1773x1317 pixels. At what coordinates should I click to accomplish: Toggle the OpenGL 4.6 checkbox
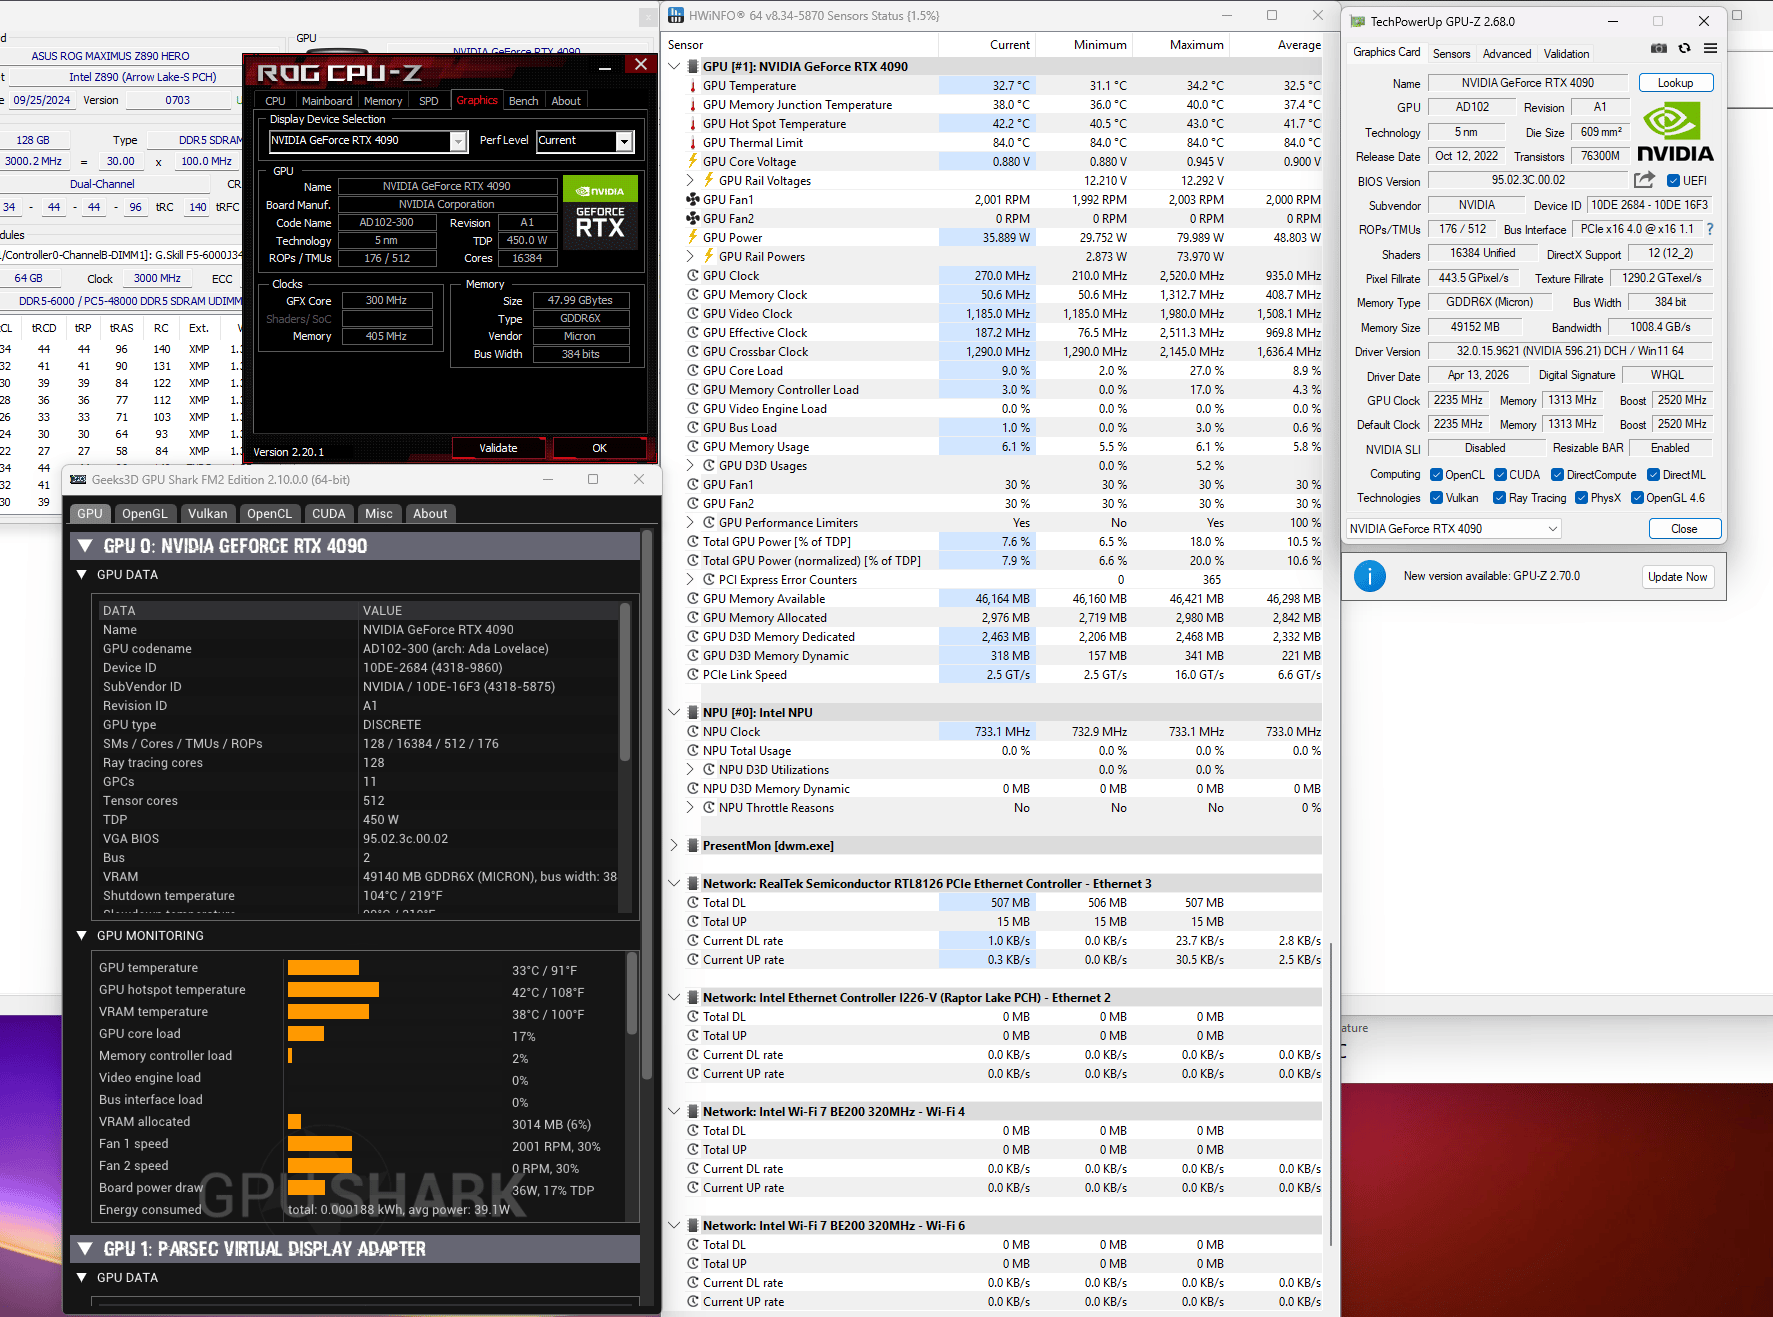coord(1637,498)
